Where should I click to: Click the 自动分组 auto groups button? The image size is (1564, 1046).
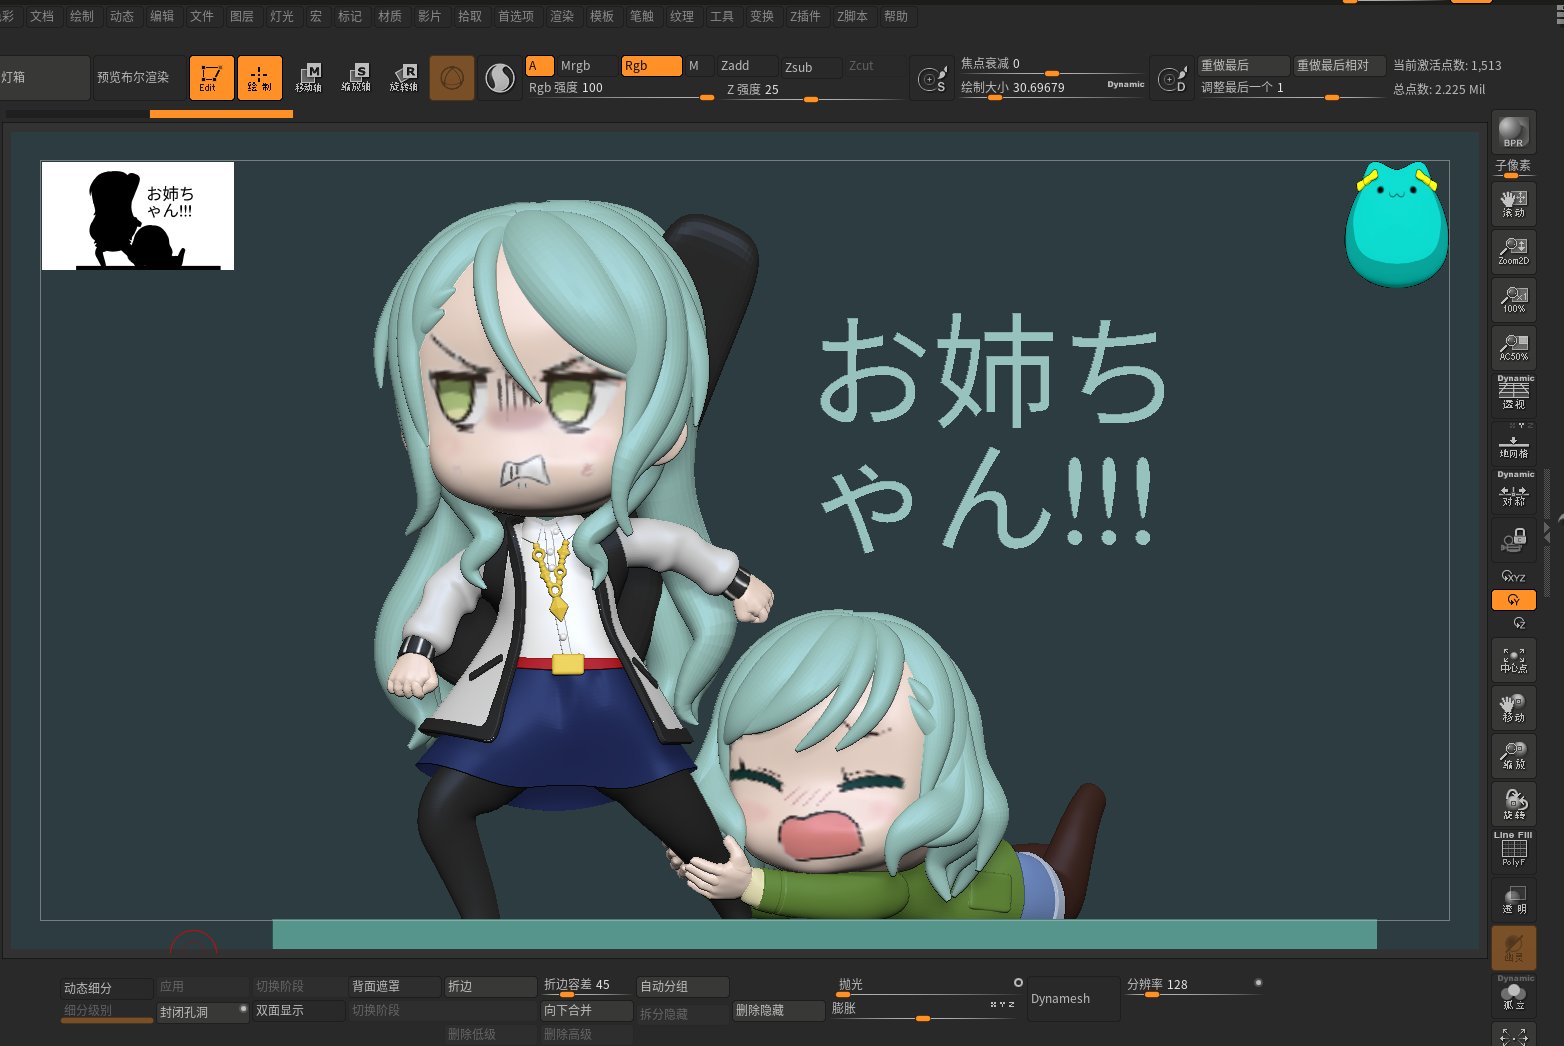682,987
